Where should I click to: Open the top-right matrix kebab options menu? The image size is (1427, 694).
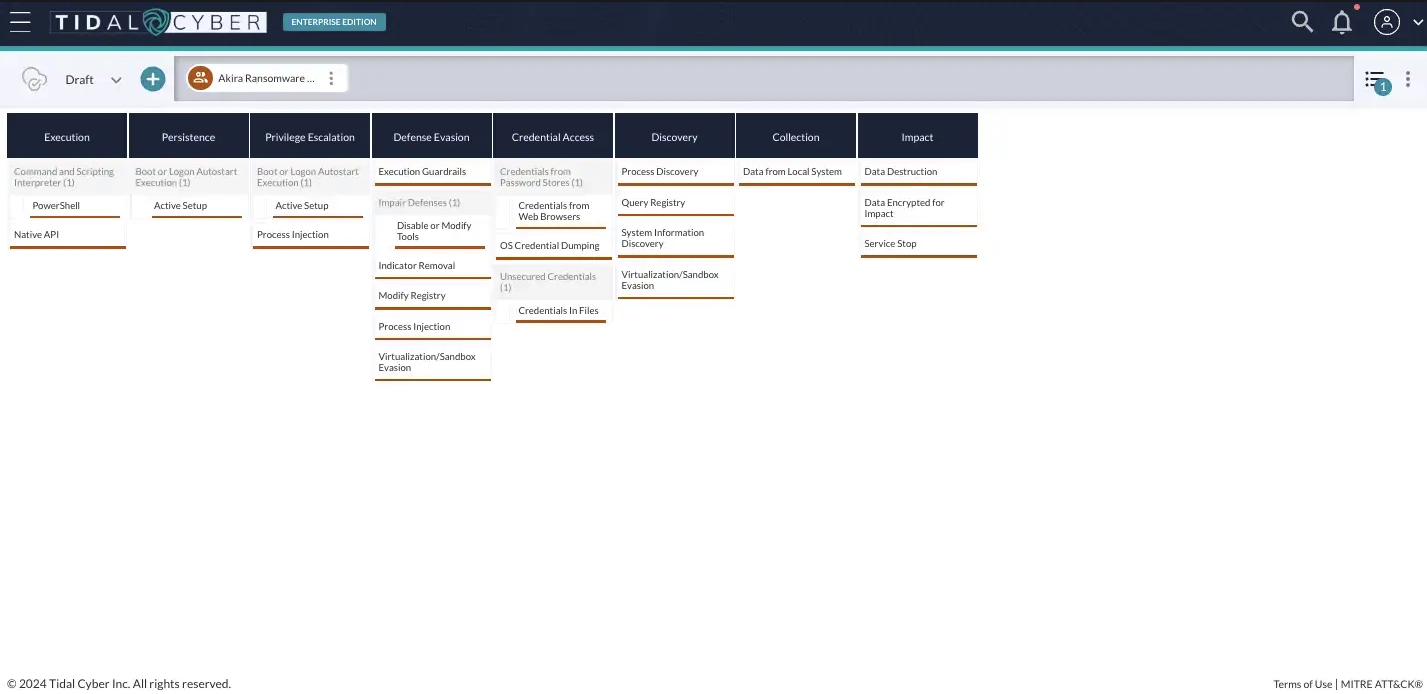1408,79
